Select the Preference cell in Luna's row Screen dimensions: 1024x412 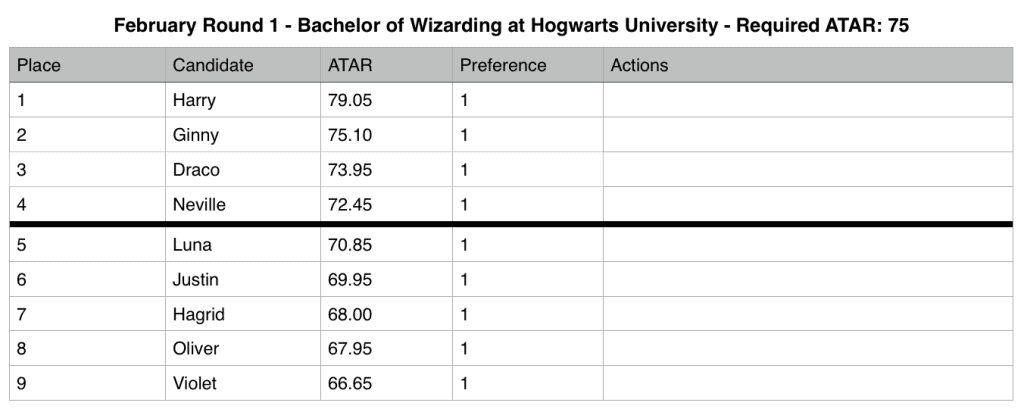[527, 245]
